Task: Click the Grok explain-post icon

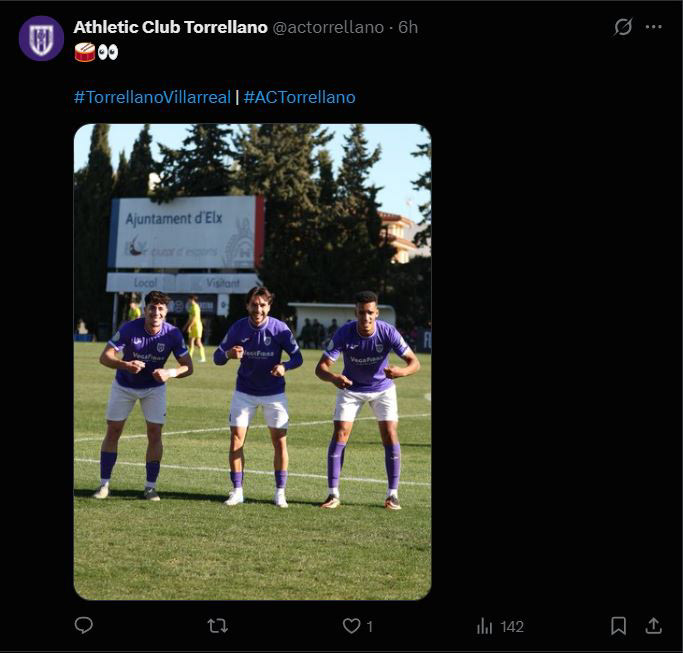Action: (x=623, y=27)
